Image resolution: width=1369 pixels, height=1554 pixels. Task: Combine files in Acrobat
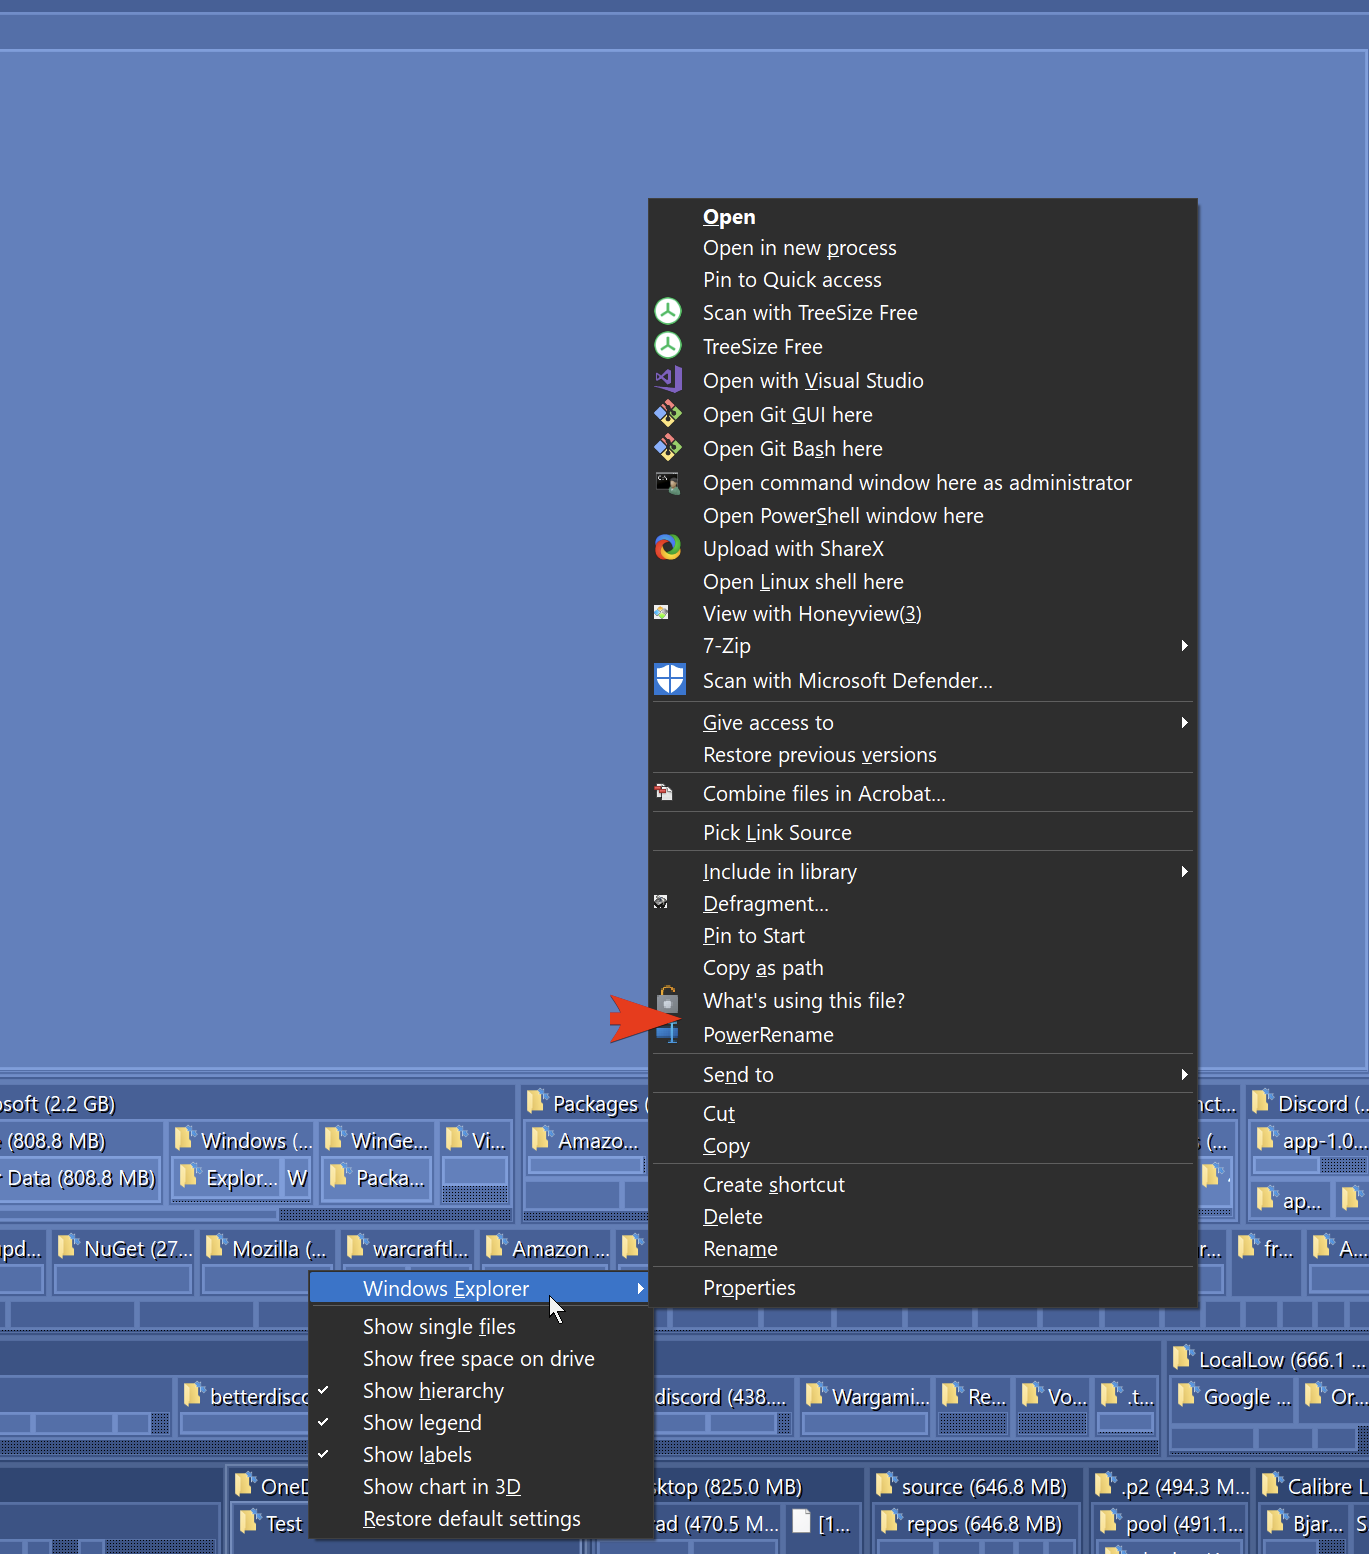click(824, 793)
